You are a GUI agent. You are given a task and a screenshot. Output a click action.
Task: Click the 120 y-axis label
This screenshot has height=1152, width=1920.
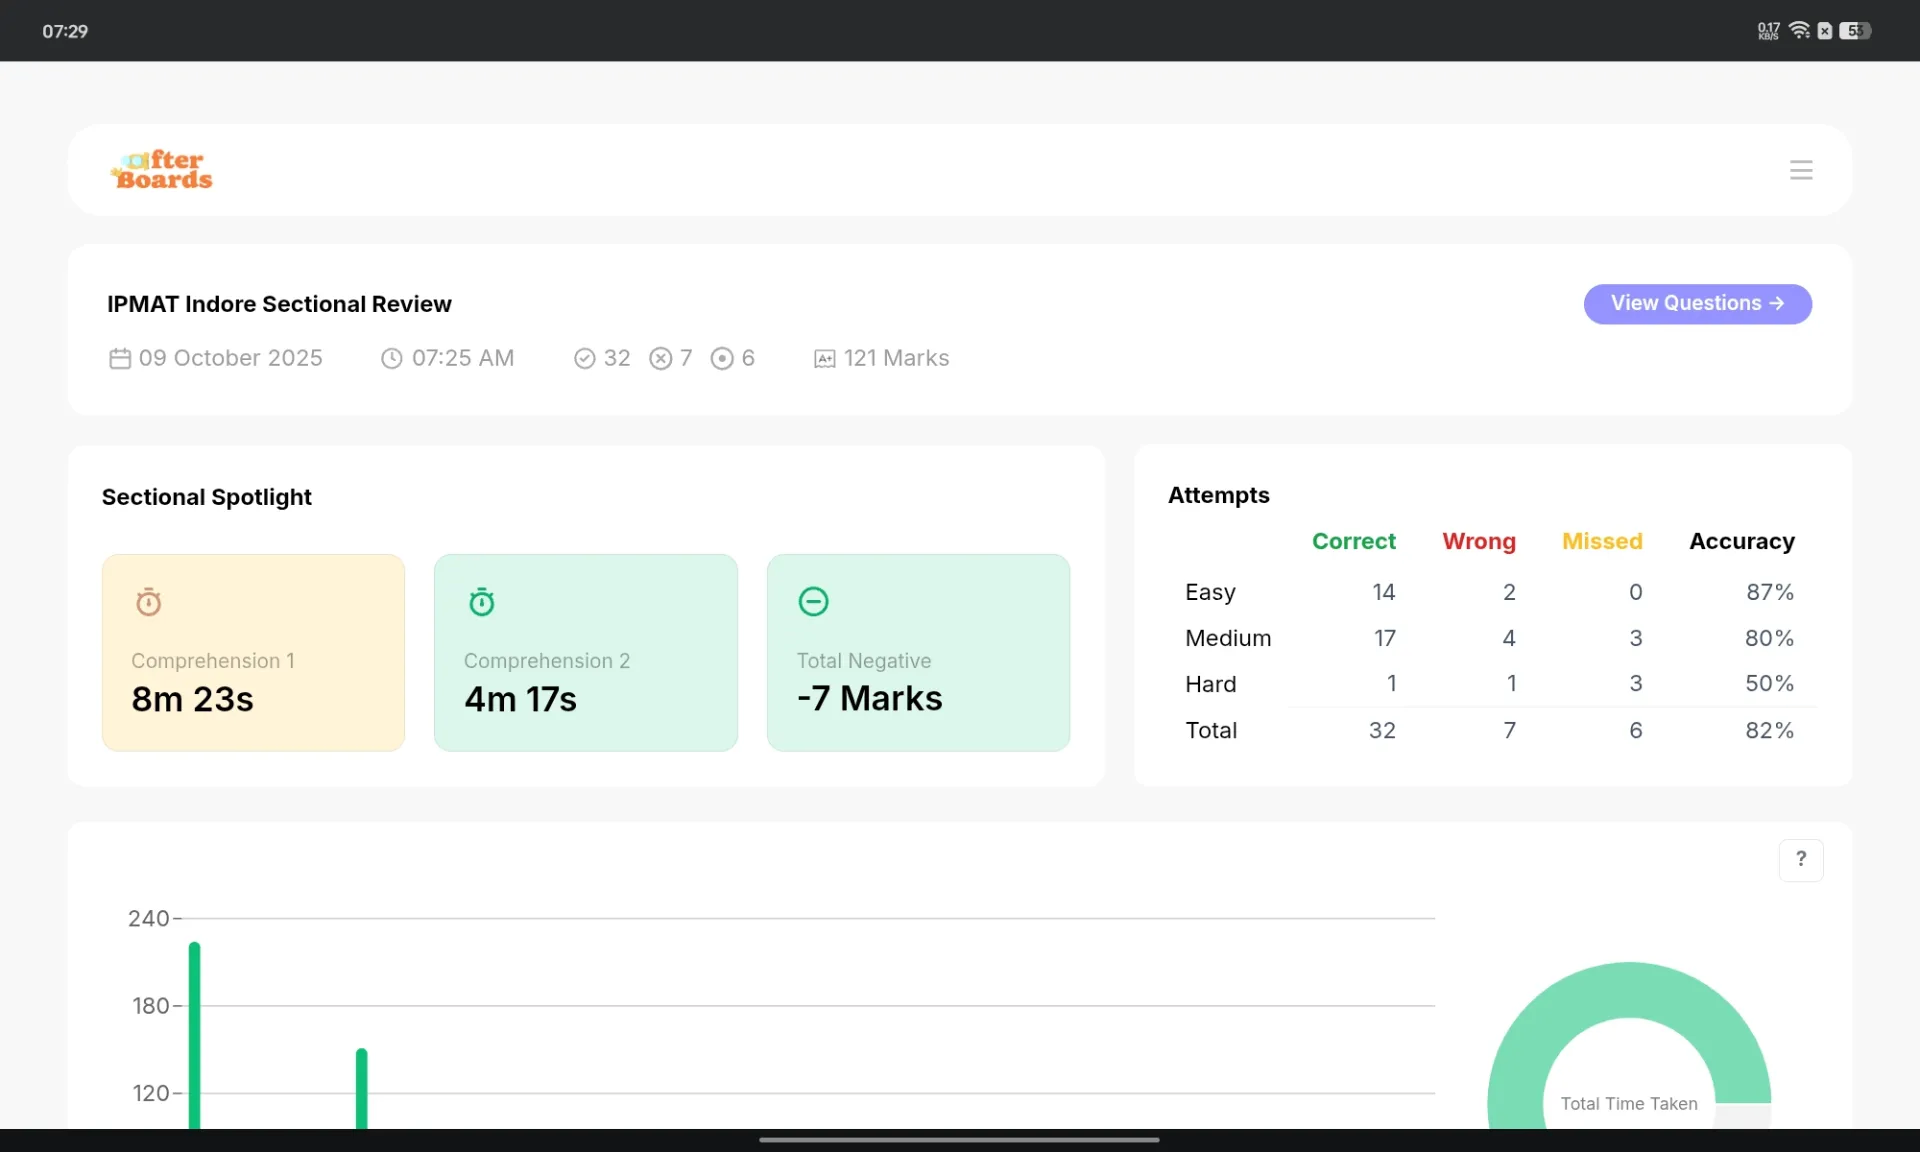click(150, 1093)
